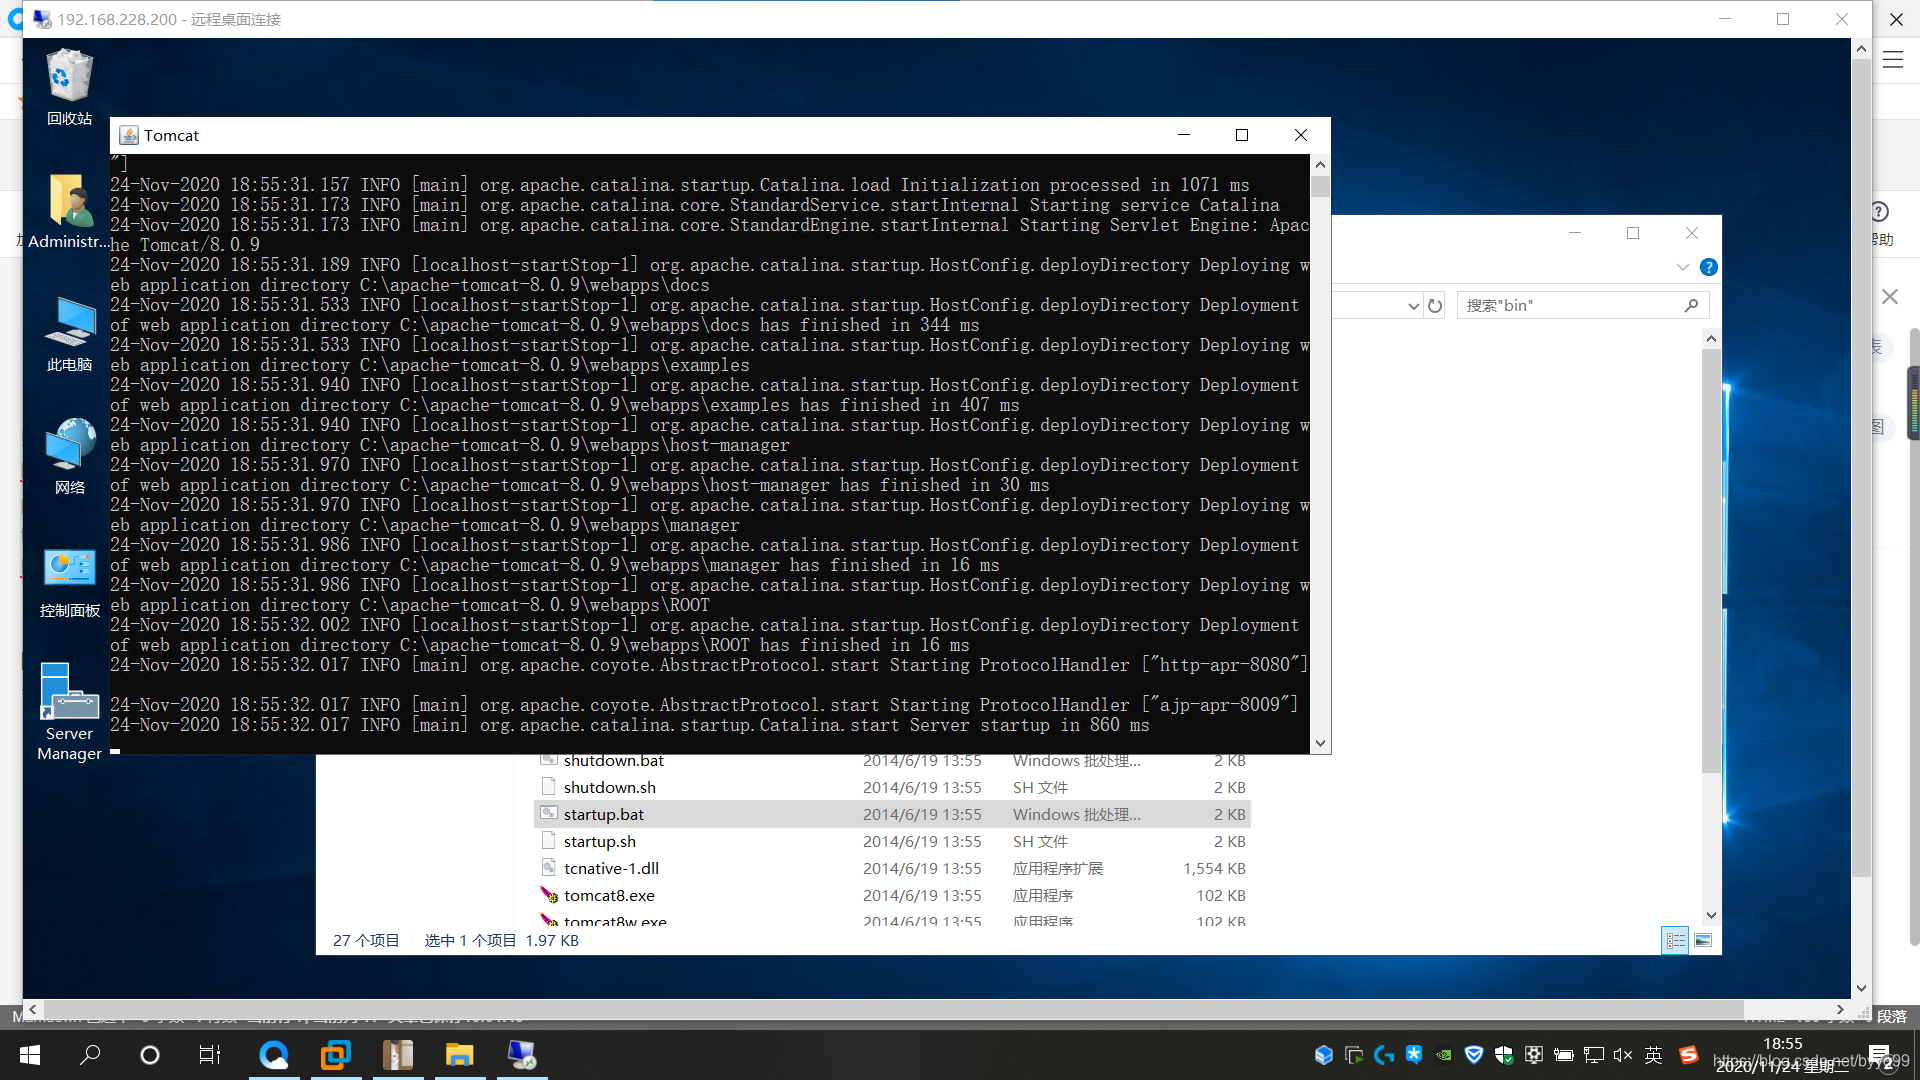
Task: Open the Explorer address bar history dropdown
Action: 1413,305
